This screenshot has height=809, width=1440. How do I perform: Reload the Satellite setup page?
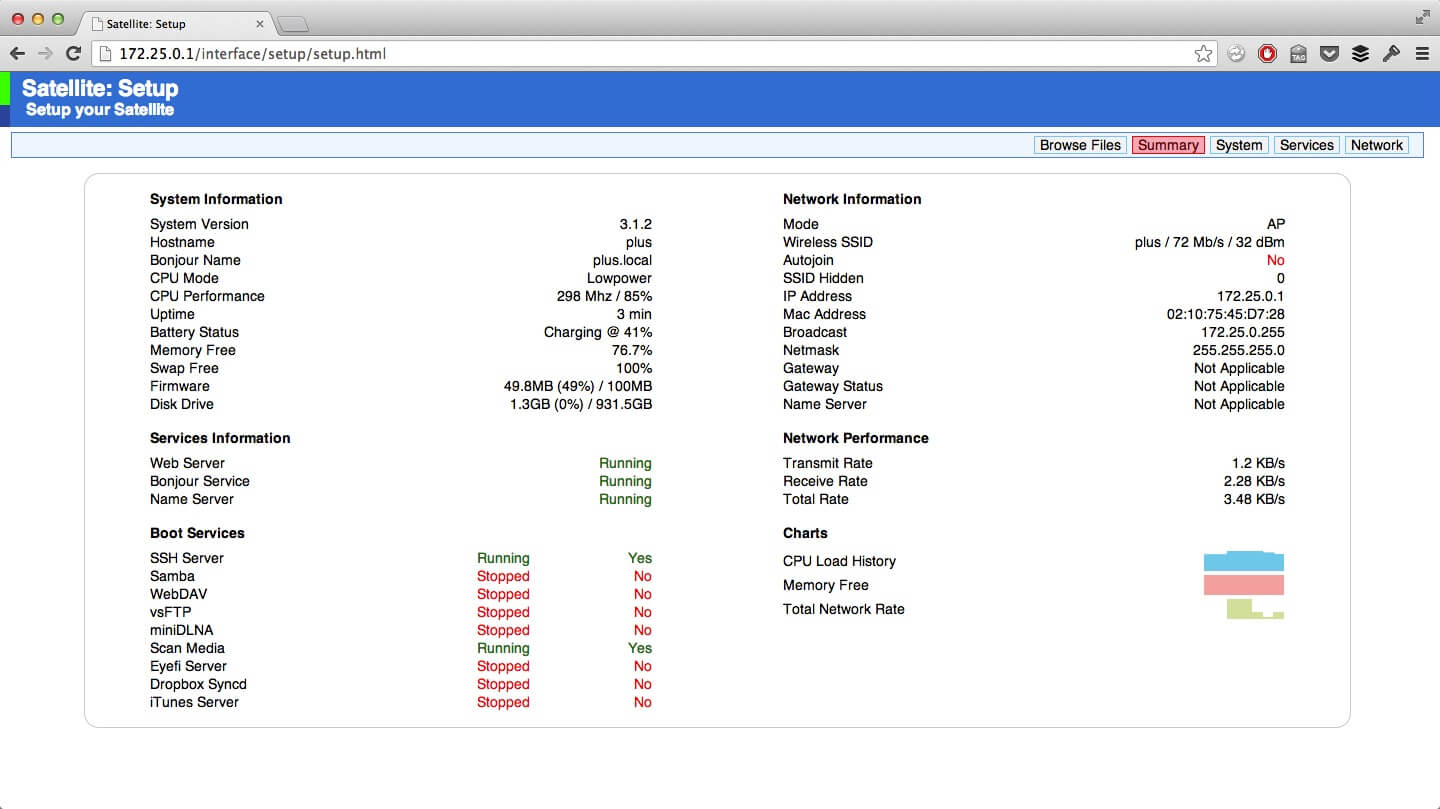pos(73,54)
